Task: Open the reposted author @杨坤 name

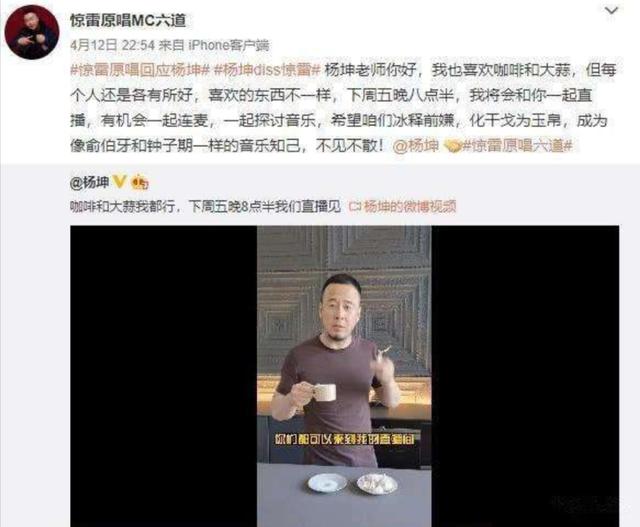Action: click(89, 182)
